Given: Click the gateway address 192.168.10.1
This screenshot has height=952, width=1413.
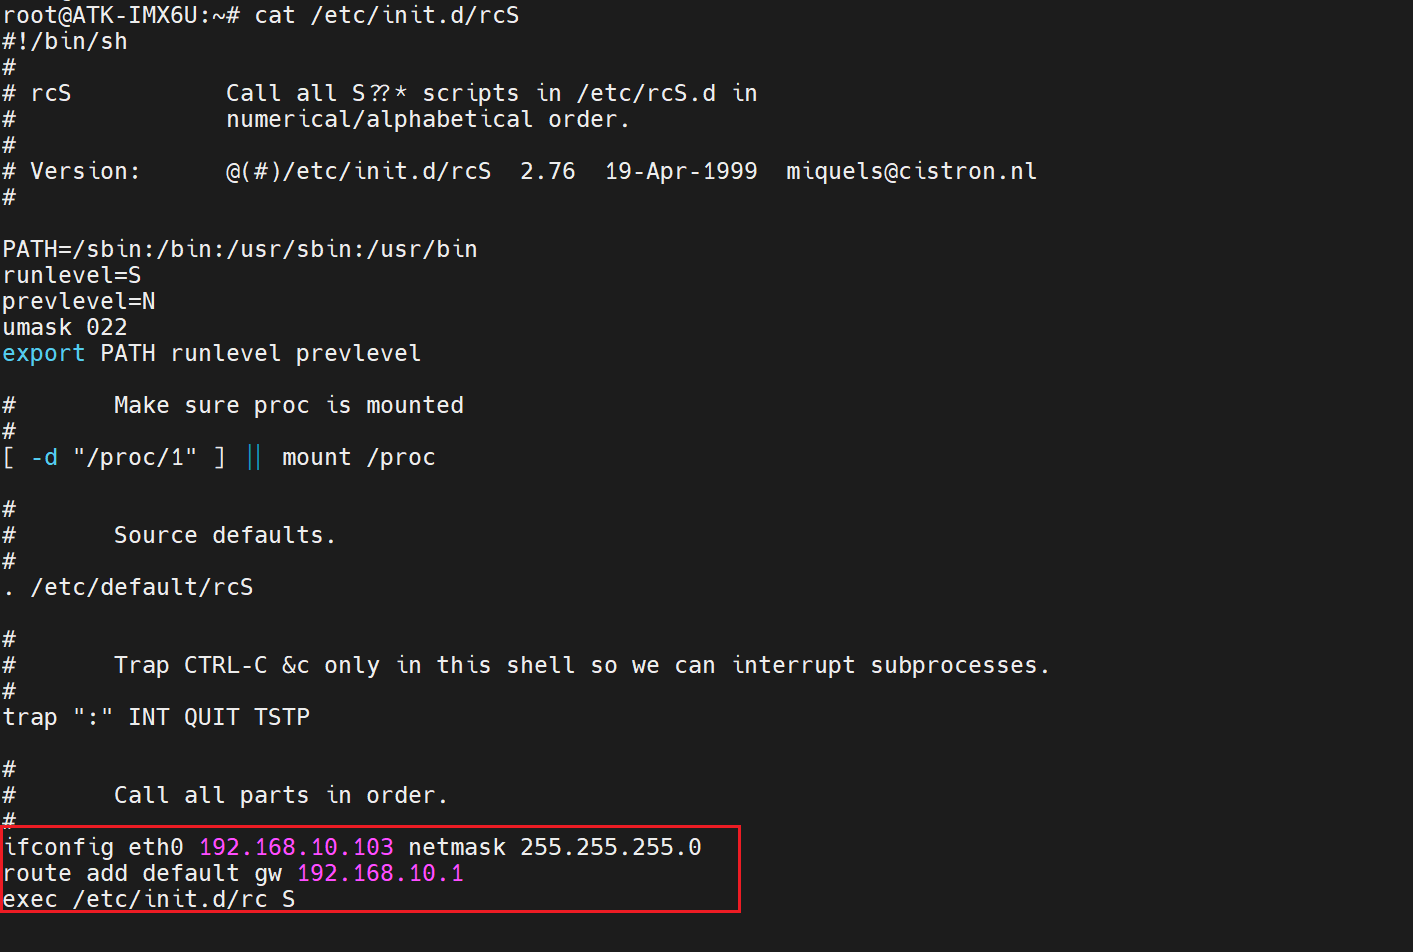Looking at the screenshot, I should 380,873.
